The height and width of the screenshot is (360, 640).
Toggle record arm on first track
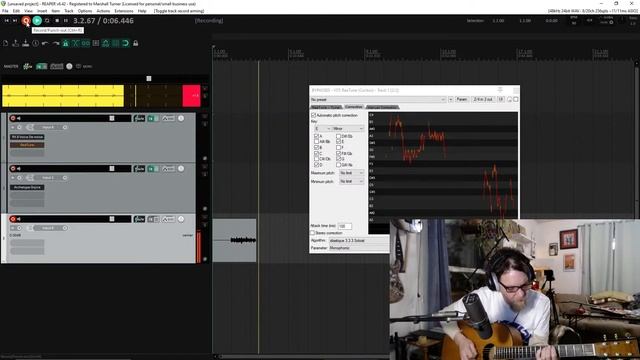point(13,118)
